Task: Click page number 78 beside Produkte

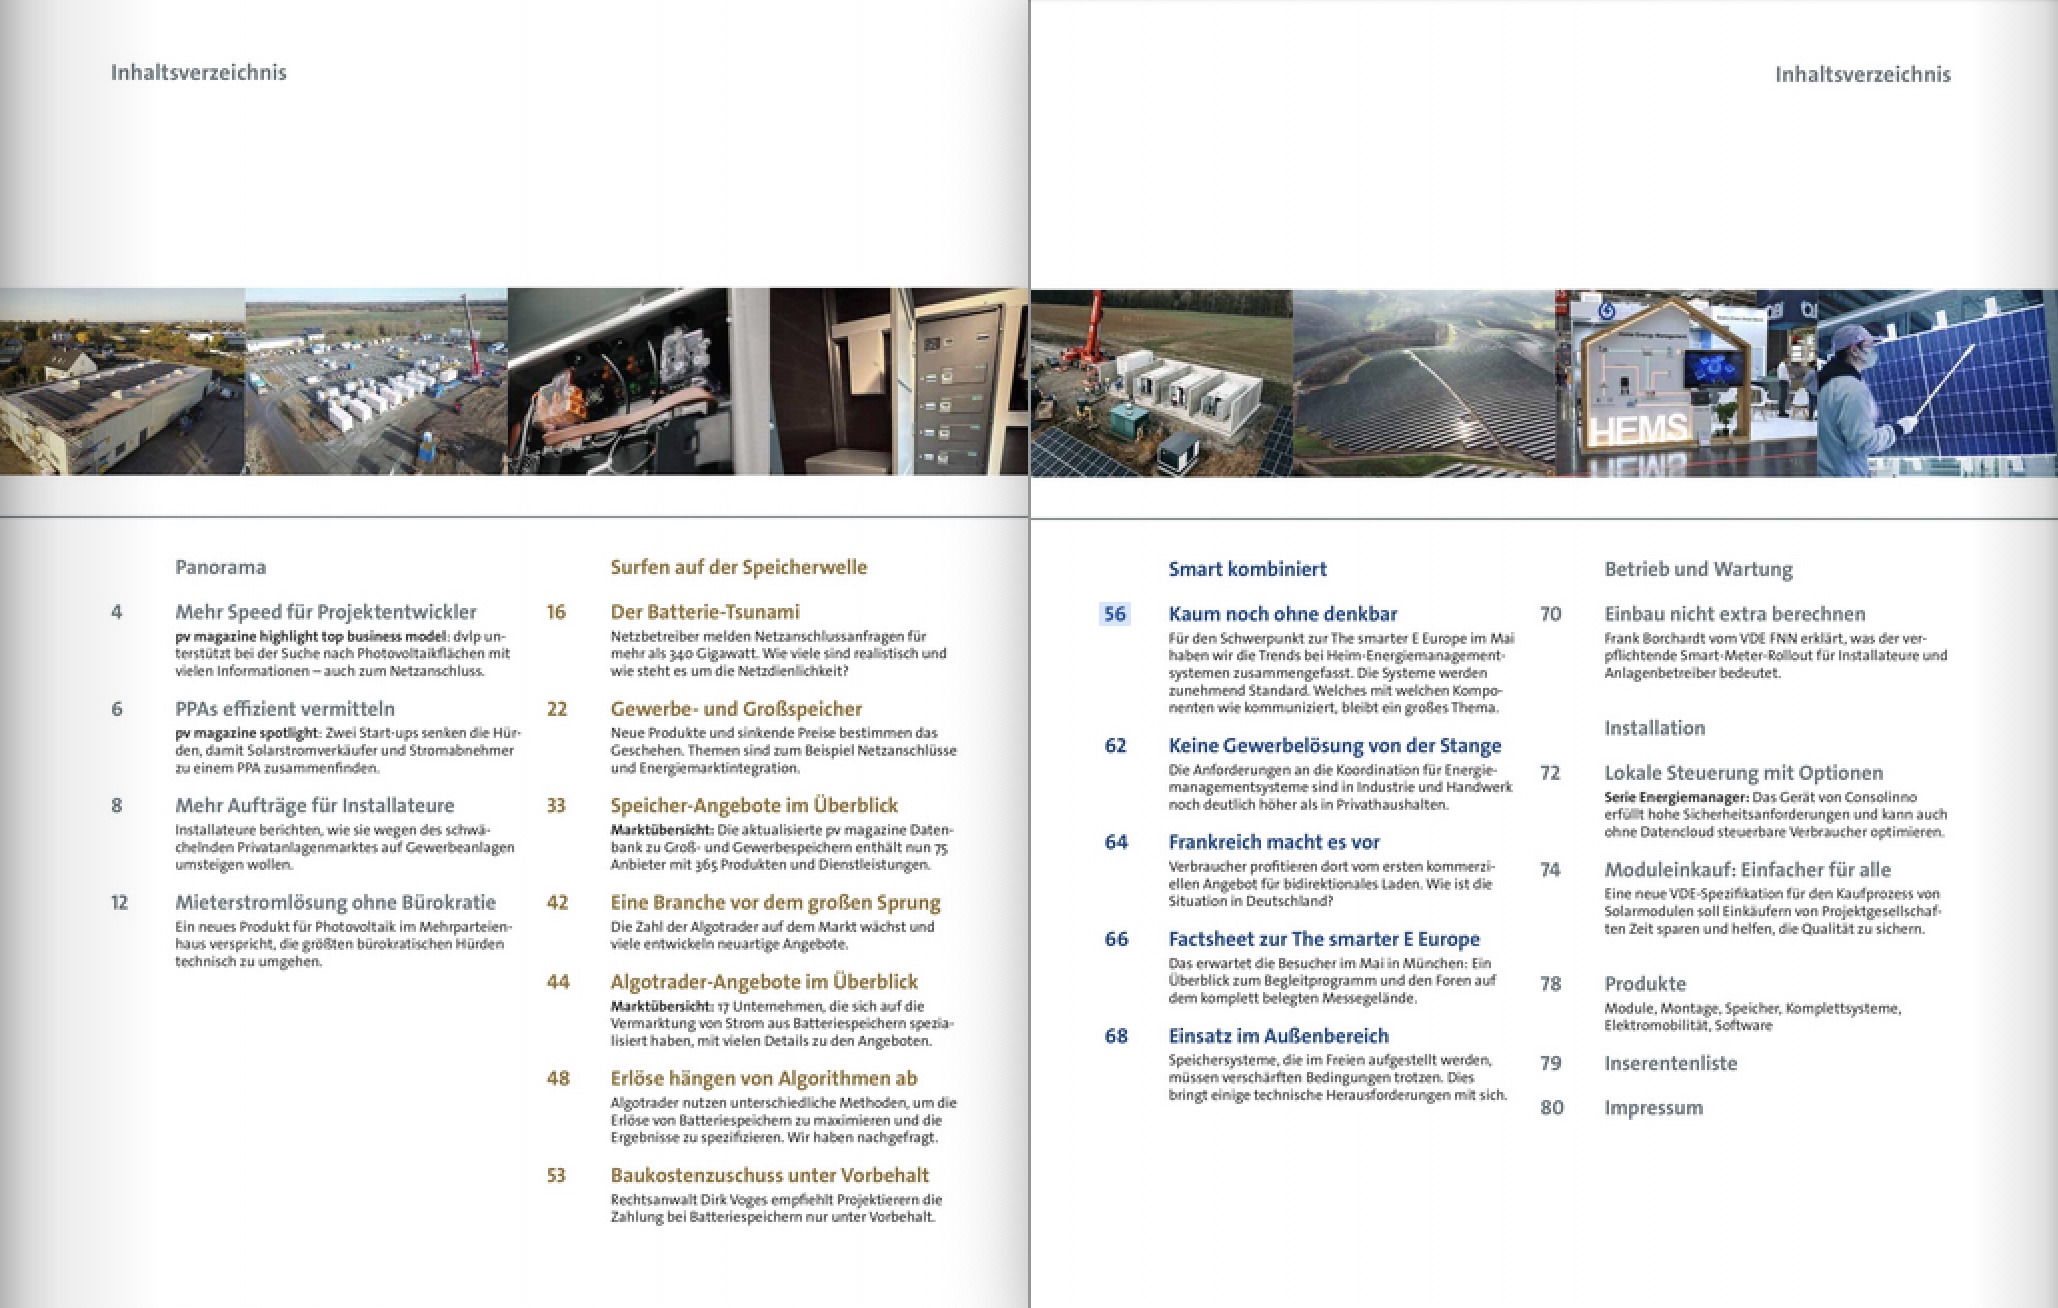Action: coord(1551,984)
